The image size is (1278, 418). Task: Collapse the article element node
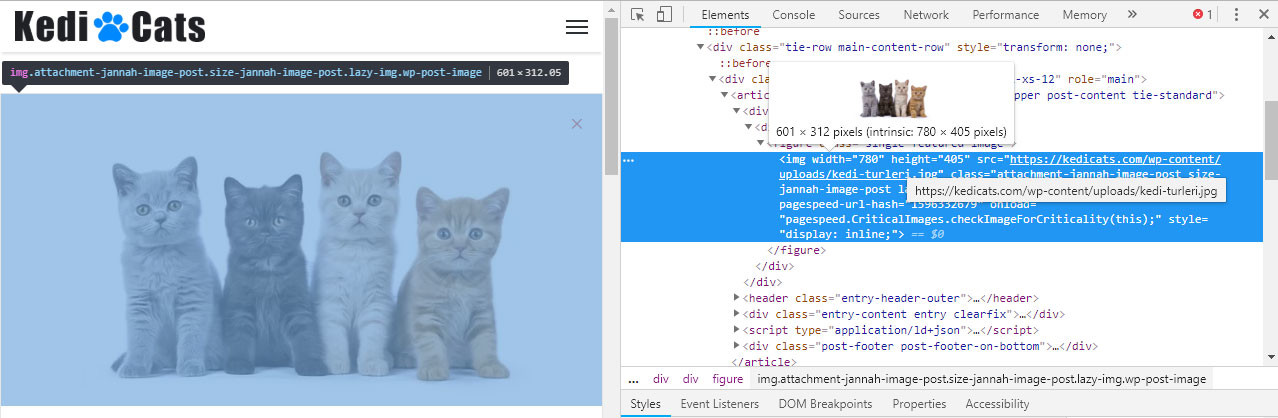[725, 95]
